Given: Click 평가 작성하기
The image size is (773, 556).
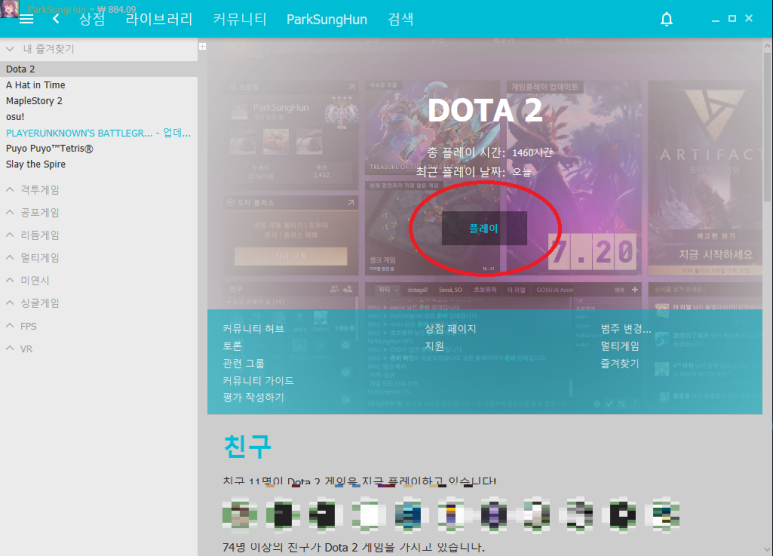Looking at the screenshot, I should 253,397.
